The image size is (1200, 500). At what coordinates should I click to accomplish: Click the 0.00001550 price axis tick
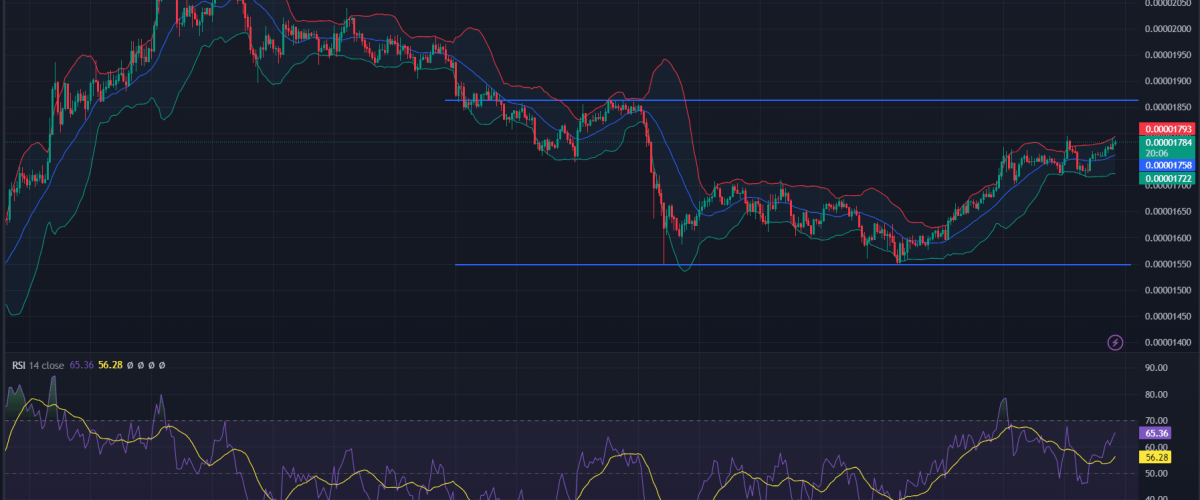coord(1168,264)
